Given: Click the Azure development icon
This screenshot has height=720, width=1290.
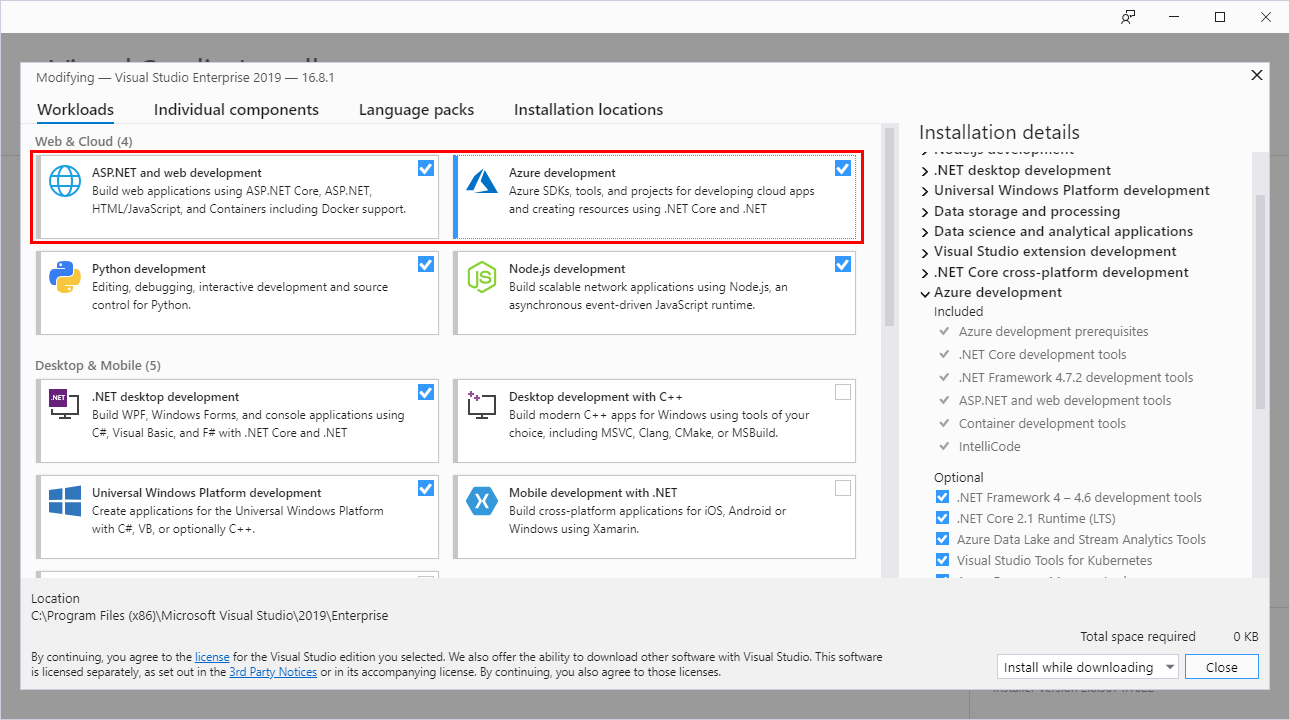Looking at the screenshot, I should point(481,180).
